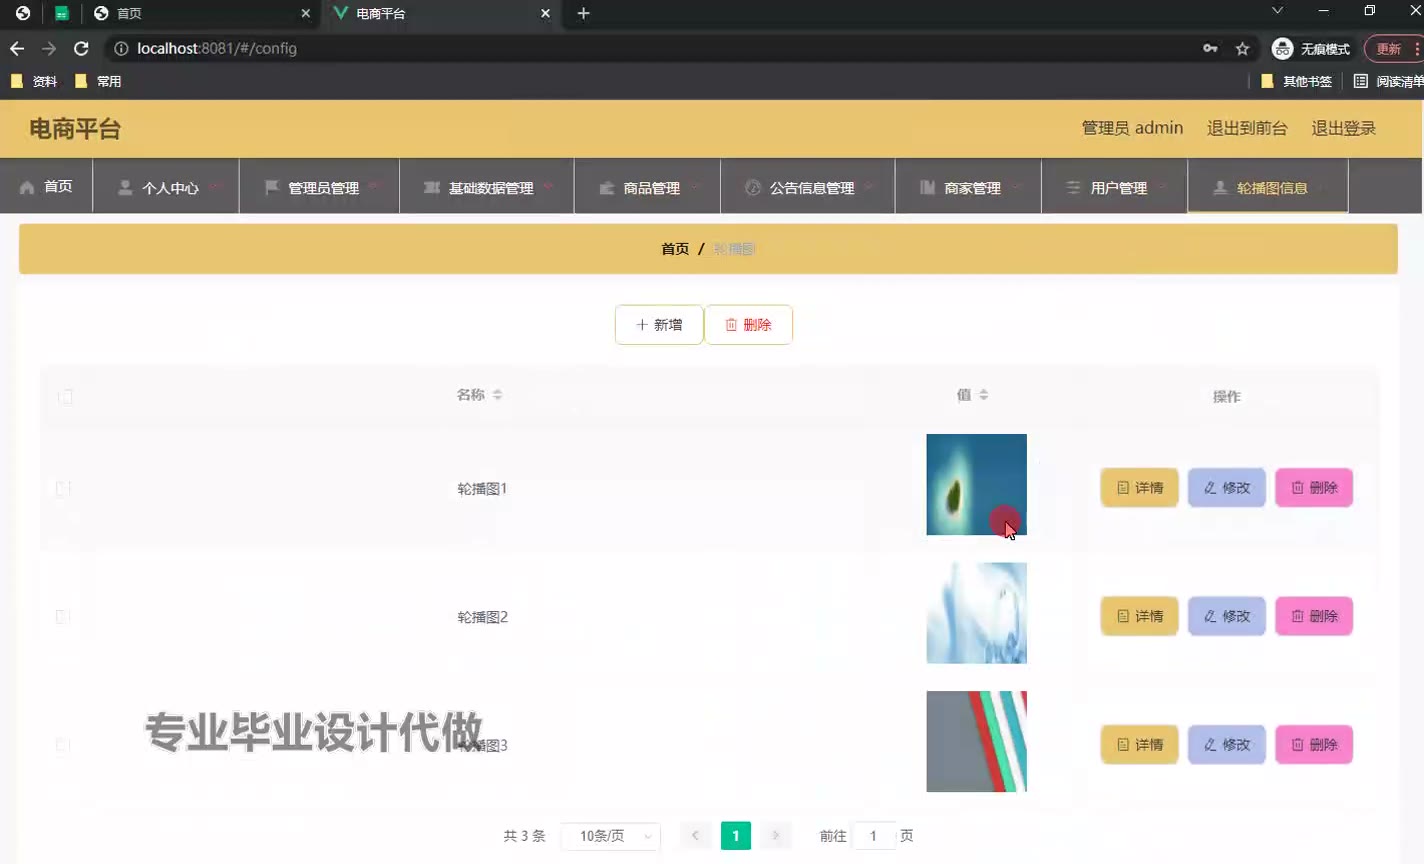1424x864 pixels.
Task: Open the 10条/页 page size dropdown
Action: coord(611,836)
